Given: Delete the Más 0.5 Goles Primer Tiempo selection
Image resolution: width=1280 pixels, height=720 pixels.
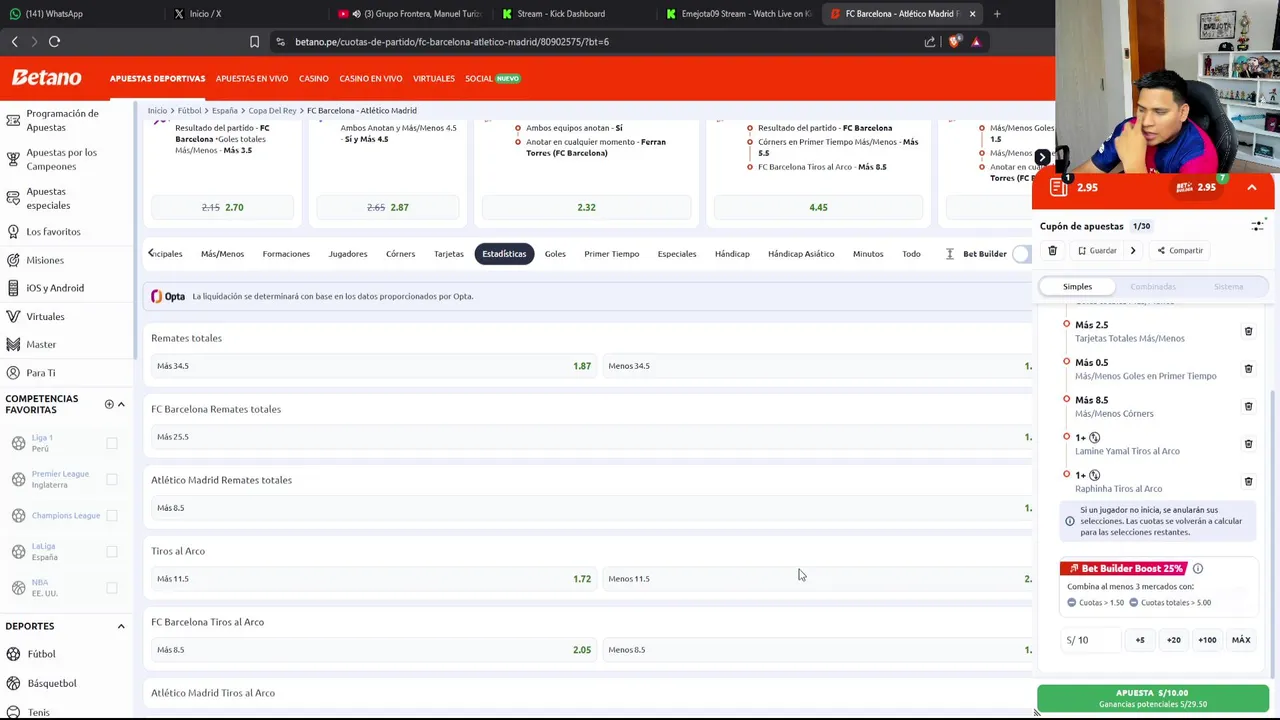Looking at the screenshot, I should click(1248, 369).
